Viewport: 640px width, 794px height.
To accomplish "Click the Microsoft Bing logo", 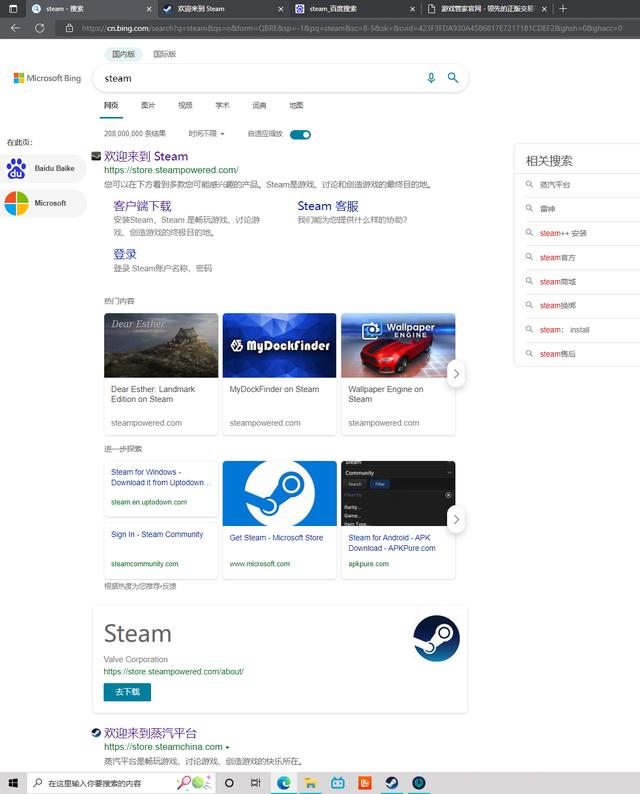I will click(x=47, y=78).
